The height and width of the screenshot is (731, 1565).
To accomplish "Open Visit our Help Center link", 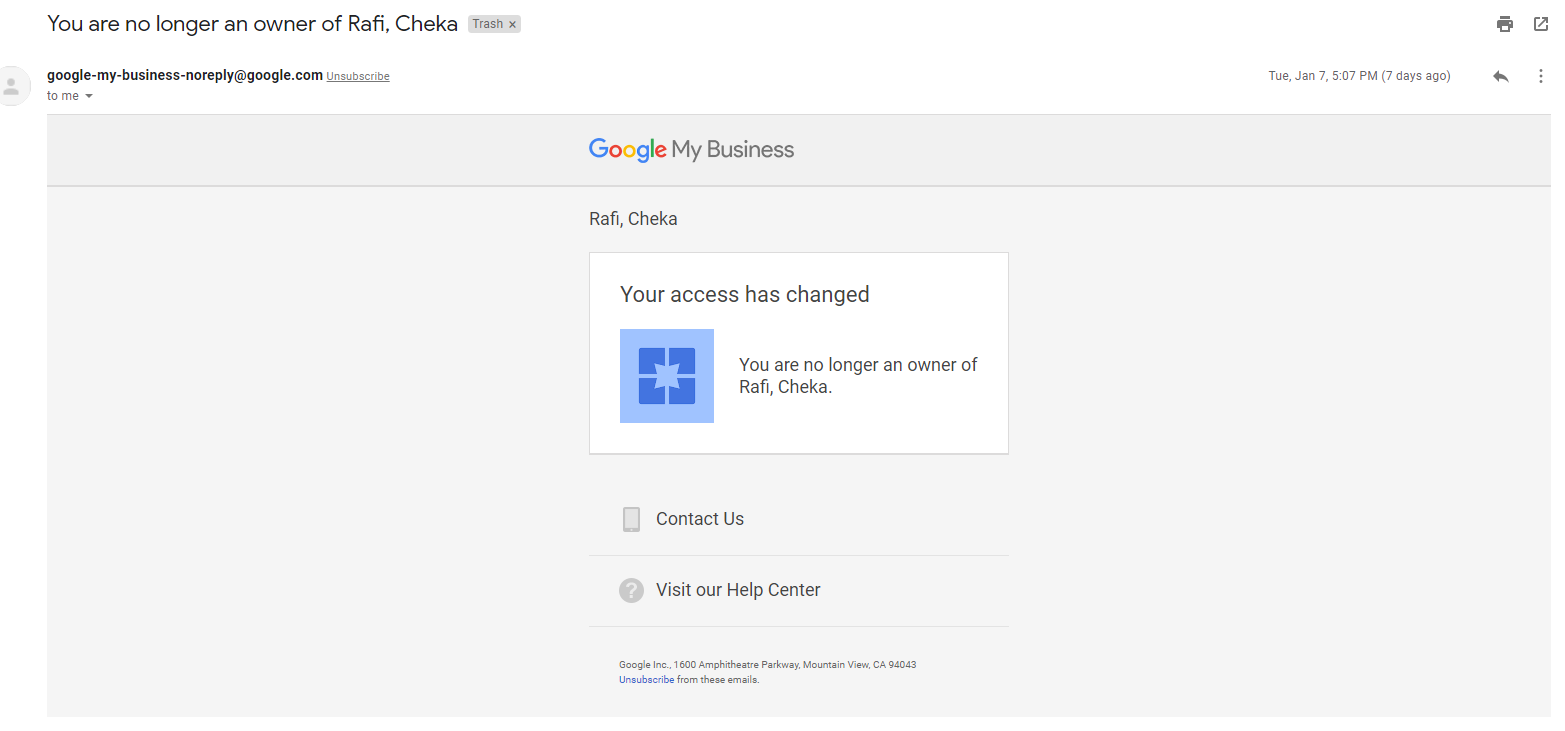I will point(738,590).
